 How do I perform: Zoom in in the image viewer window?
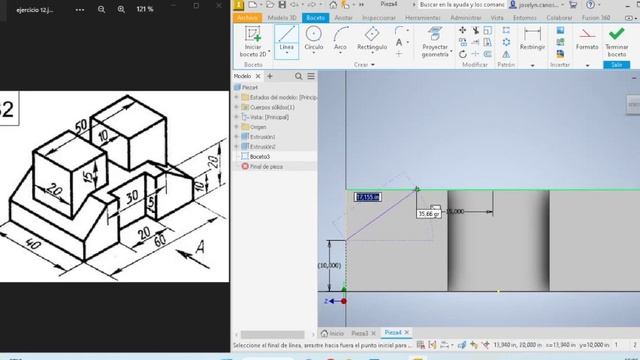(121, 9)
